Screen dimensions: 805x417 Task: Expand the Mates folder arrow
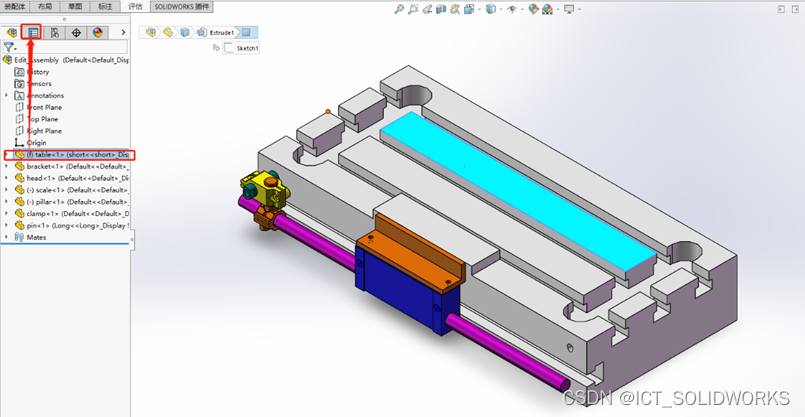point(7,237)
